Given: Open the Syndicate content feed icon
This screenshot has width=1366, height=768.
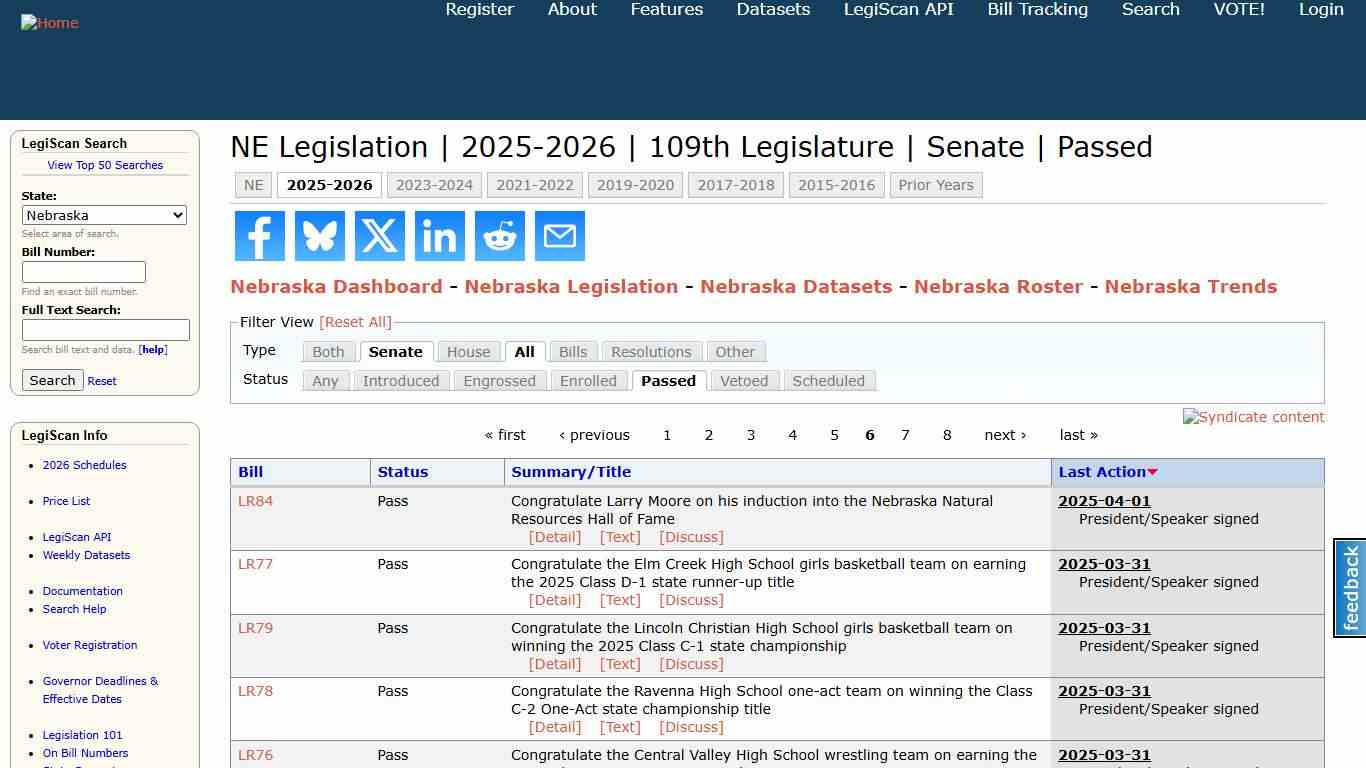Looking at the screenshot, I should [1253, 417].
